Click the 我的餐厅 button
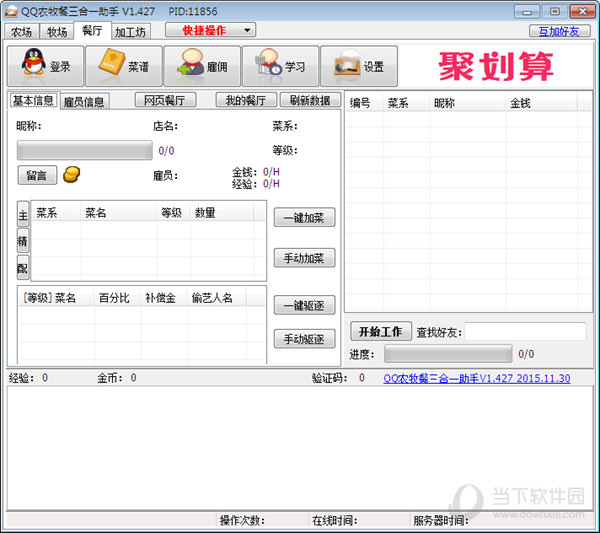This screenshot has width=600, height=533. click(246, 100)
